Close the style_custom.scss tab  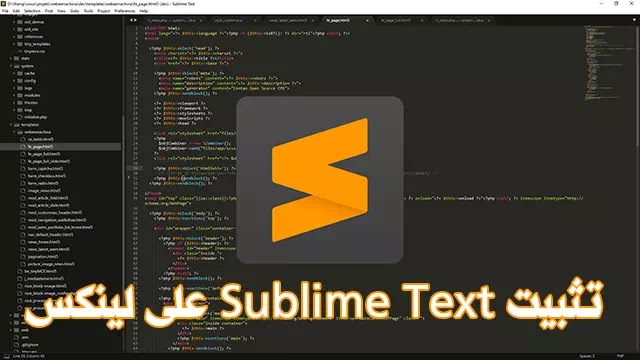coord(256,20)
